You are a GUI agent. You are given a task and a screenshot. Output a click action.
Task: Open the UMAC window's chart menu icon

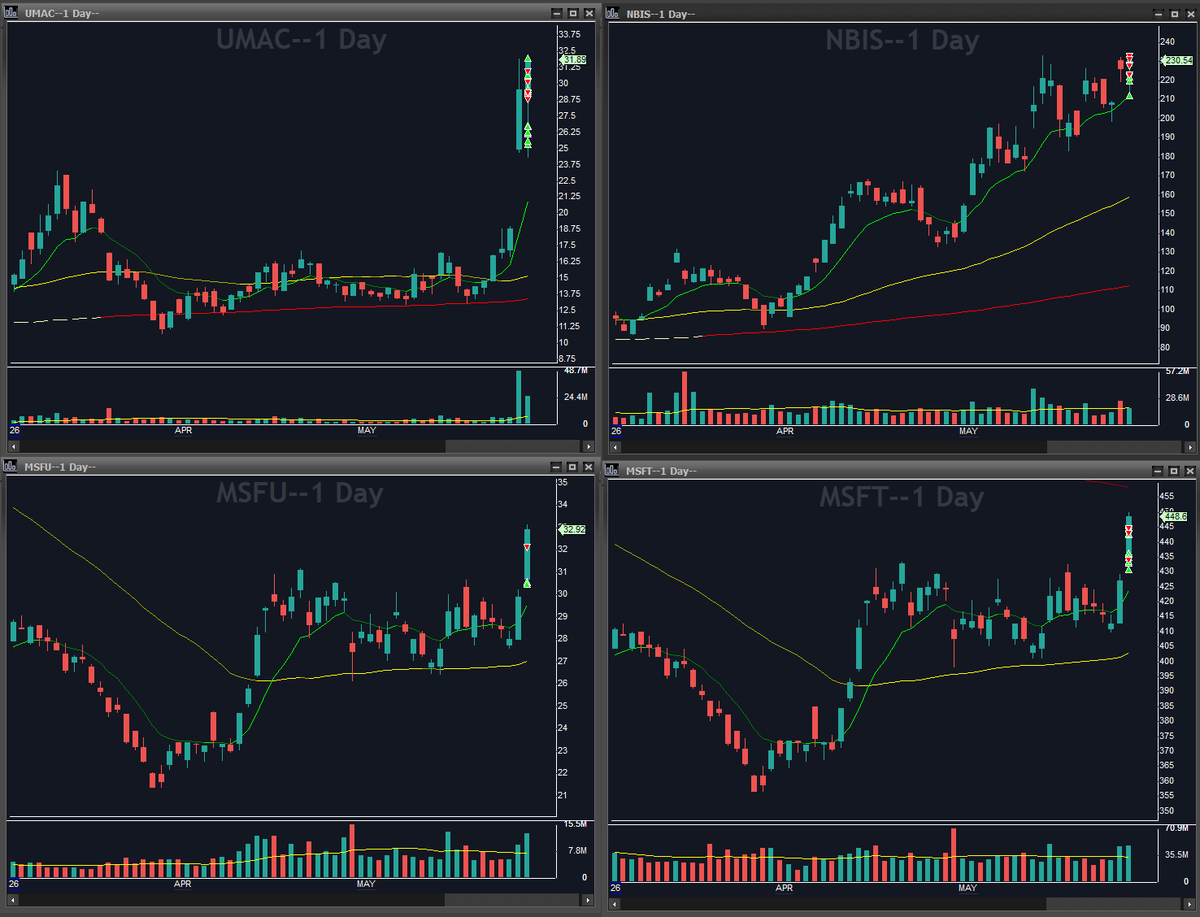pyautogui.click(x=13, y=13)
